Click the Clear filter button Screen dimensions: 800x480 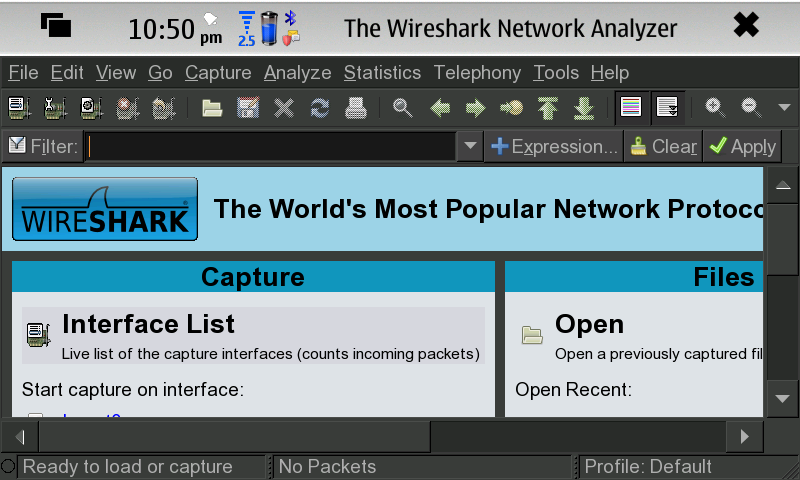point(663,146)
